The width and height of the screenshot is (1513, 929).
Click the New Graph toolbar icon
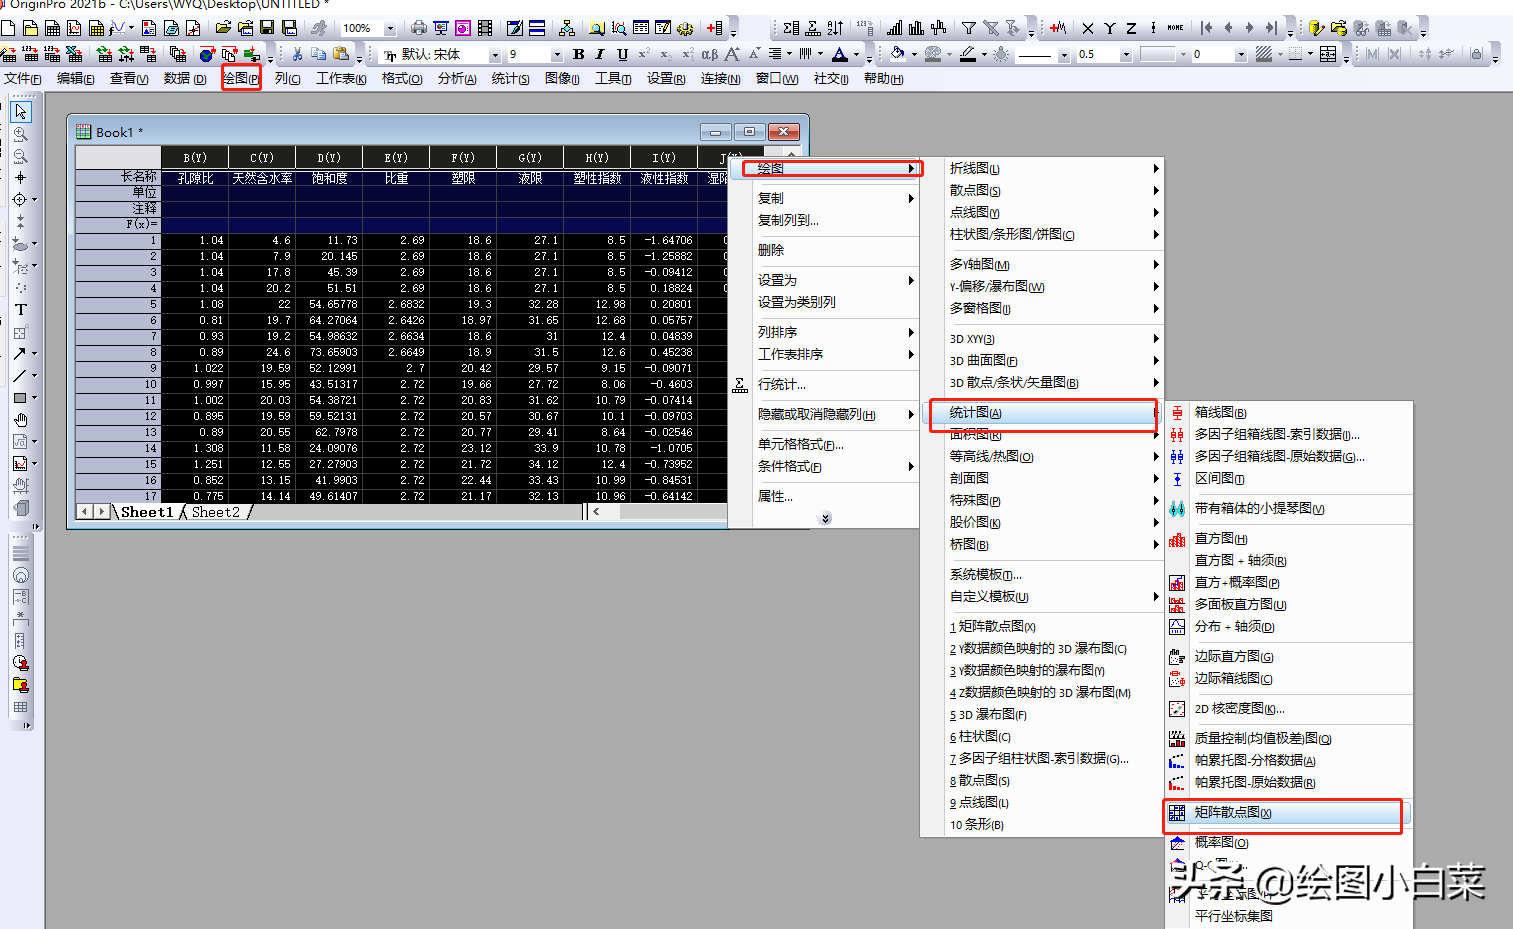point(75,28)
